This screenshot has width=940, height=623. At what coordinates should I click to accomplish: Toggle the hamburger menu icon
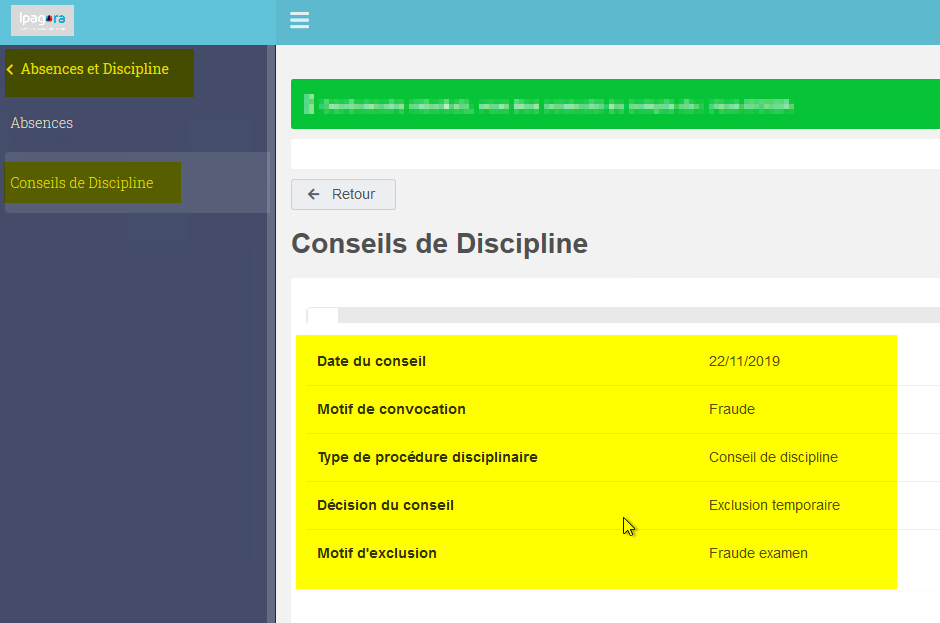point(299,20)
